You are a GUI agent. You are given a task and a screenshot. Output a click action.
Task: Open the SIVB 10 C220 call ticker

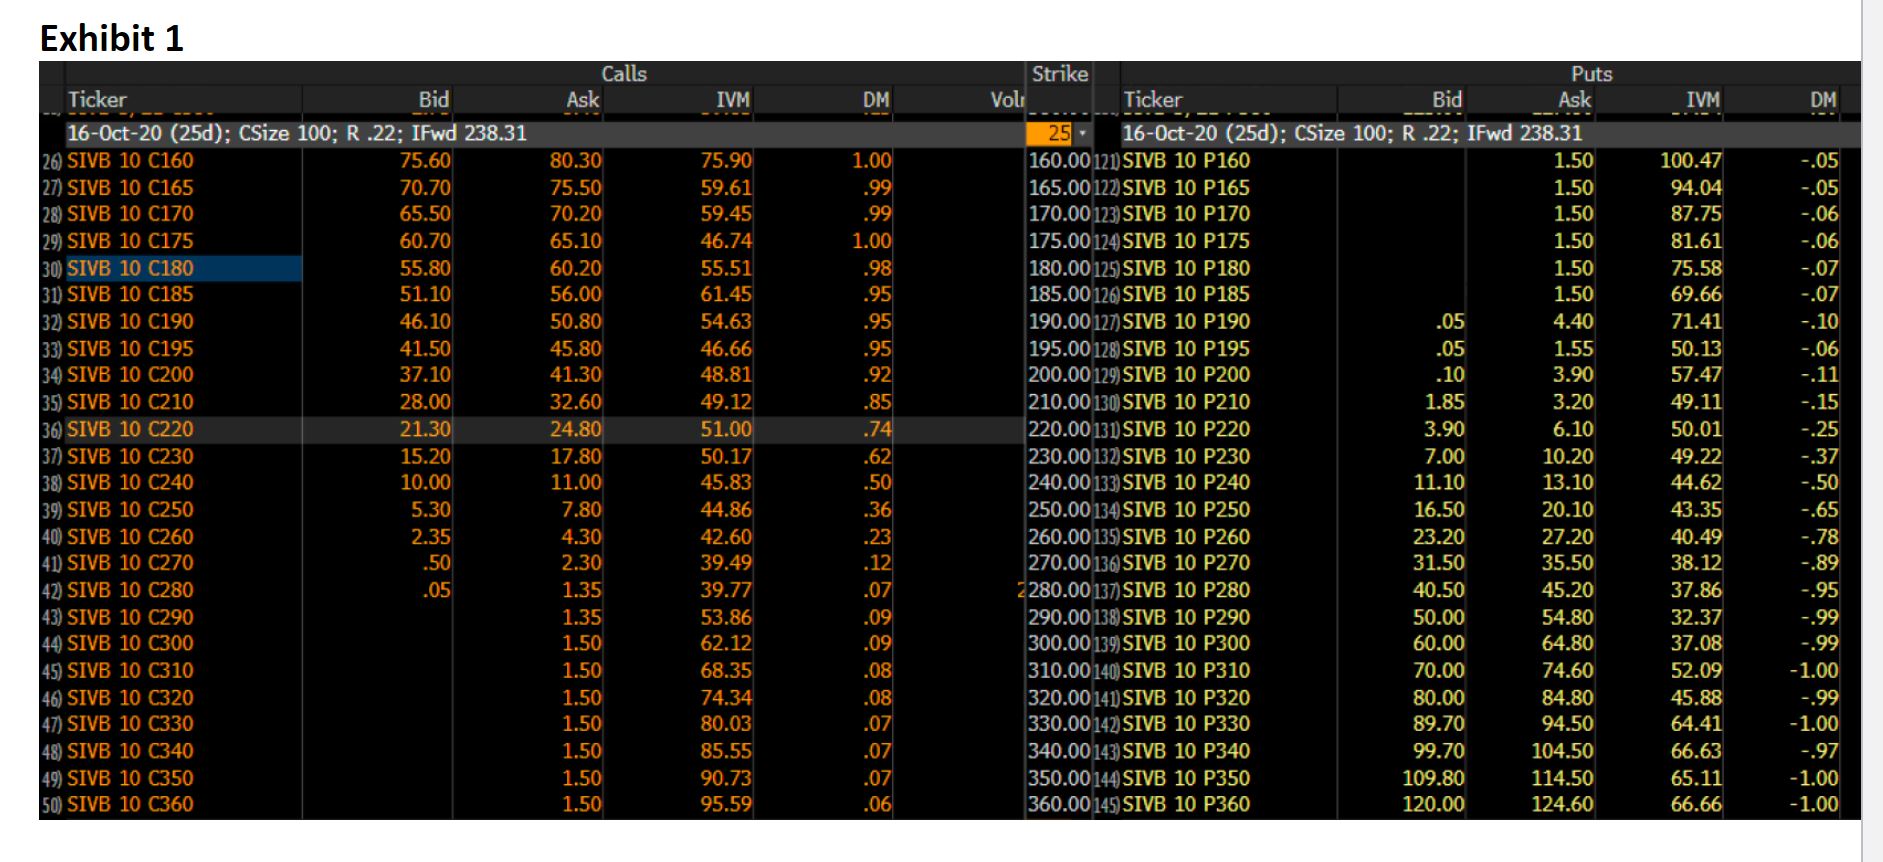click(x=130, y=429)
